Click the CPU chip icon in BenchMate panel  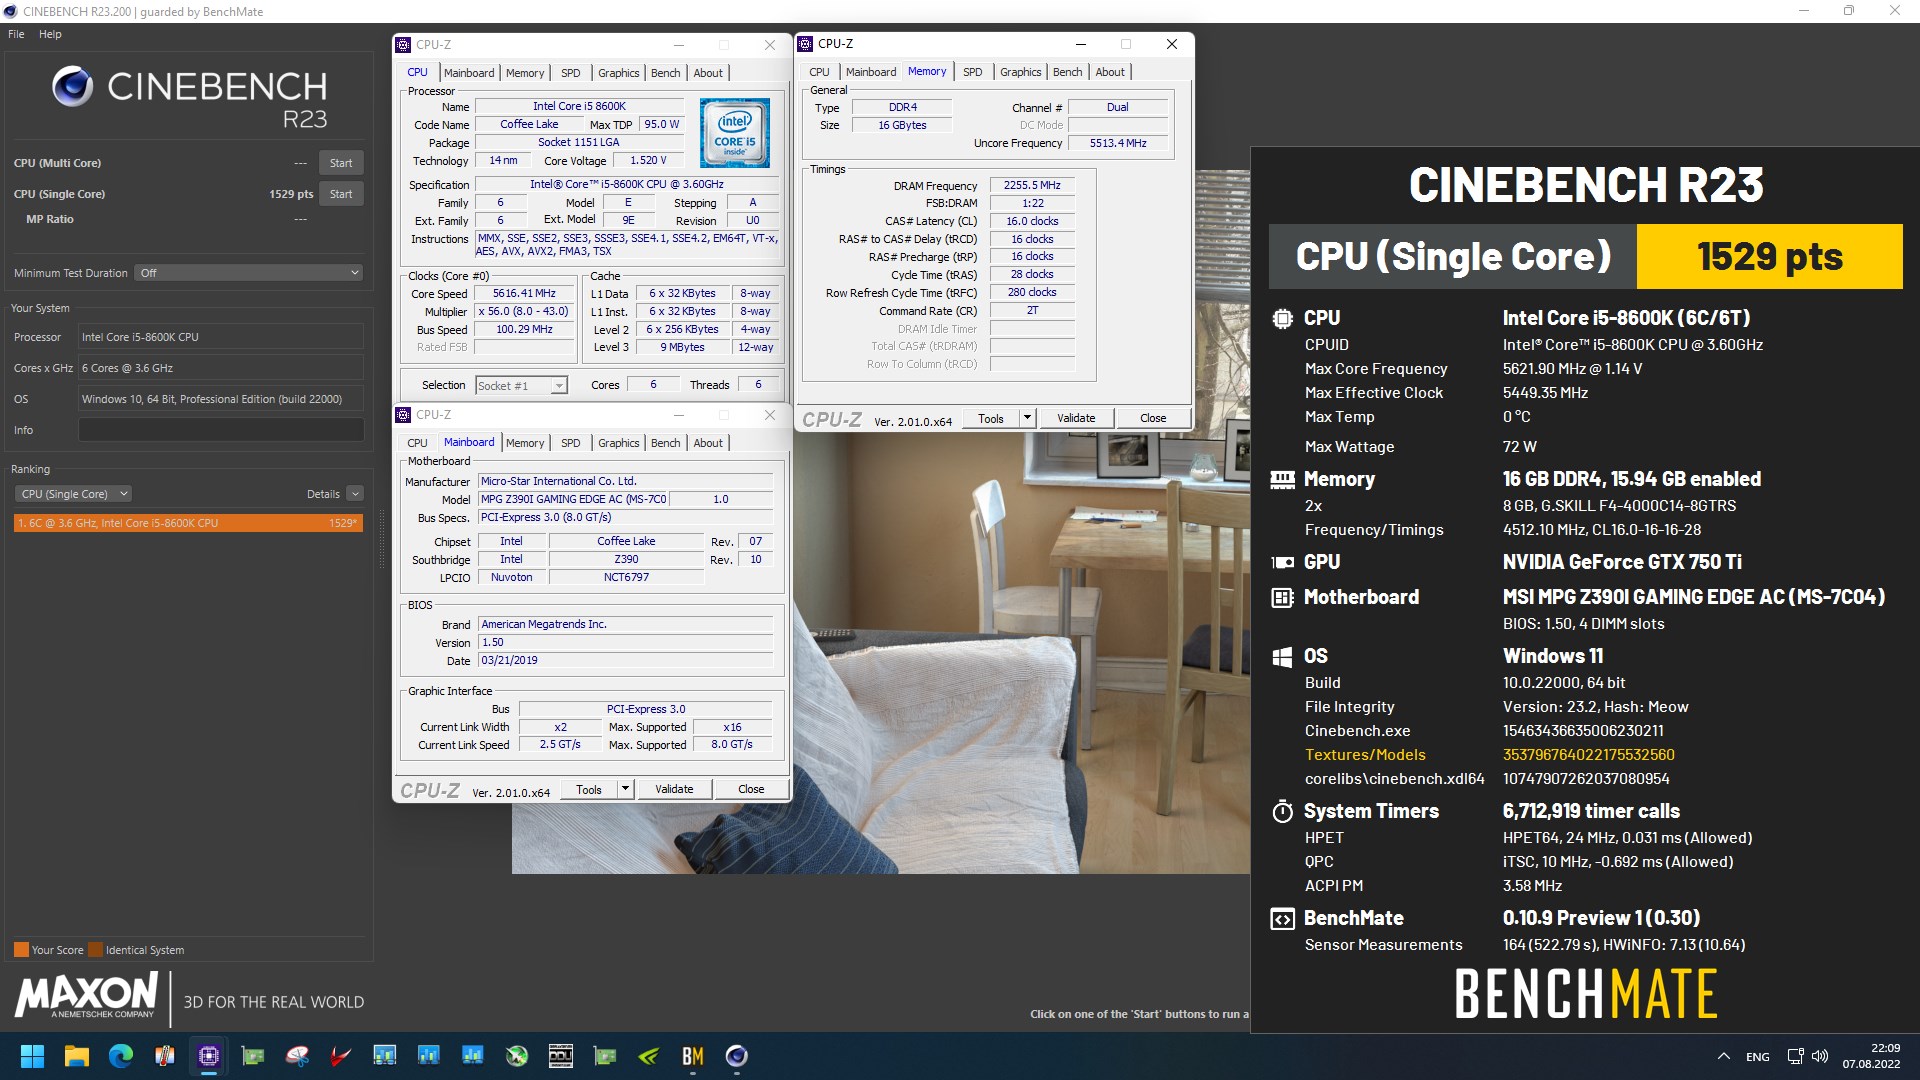point(1282,318)
